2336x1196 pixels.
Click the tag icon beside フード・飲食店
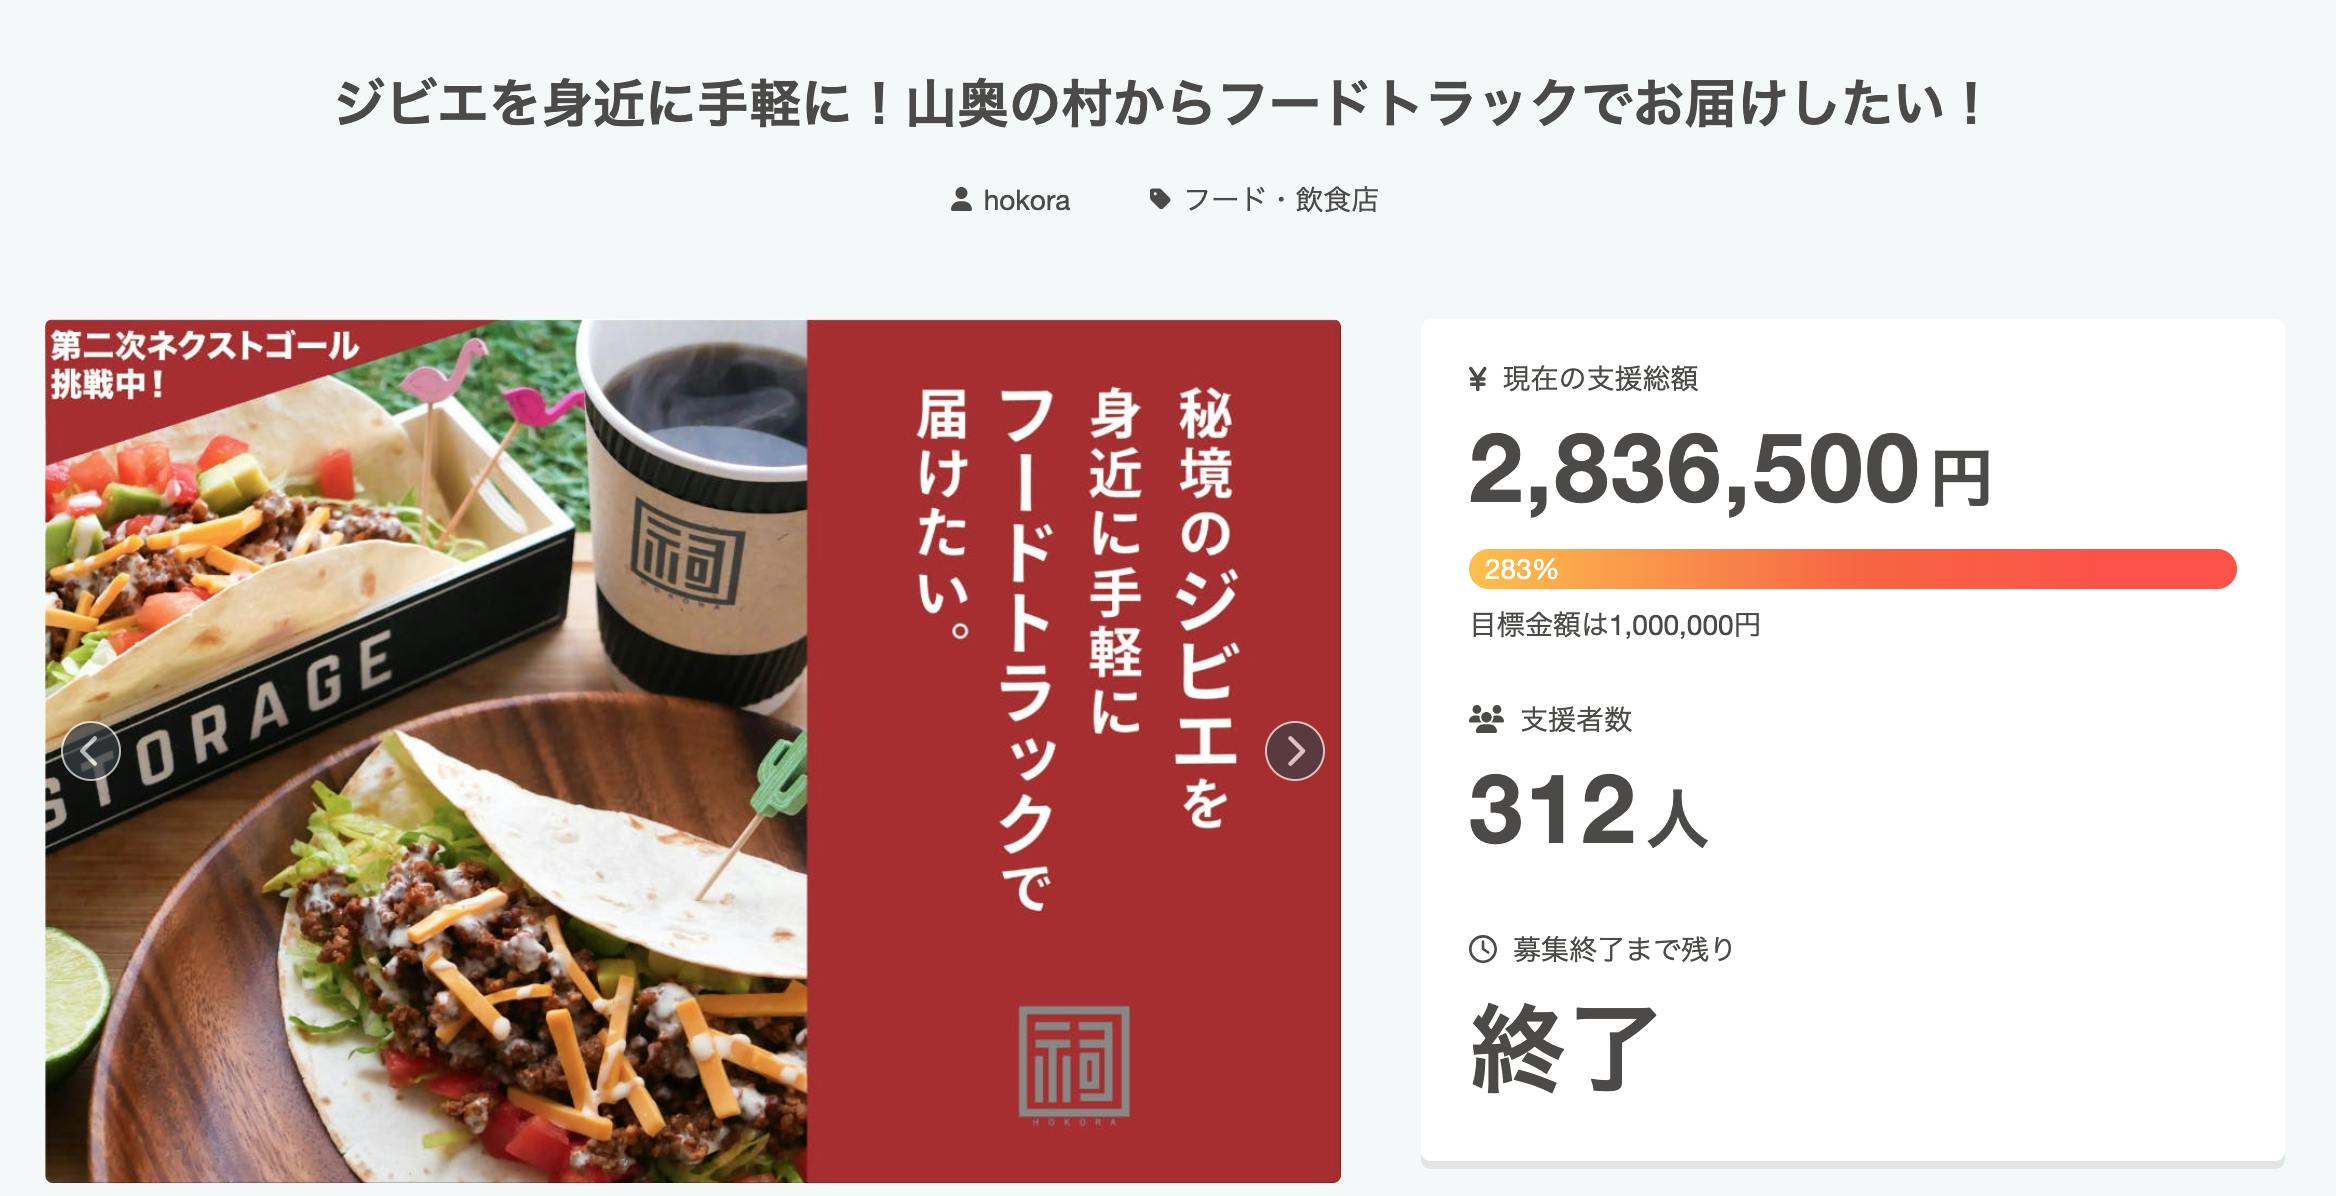pos(1160,199)
